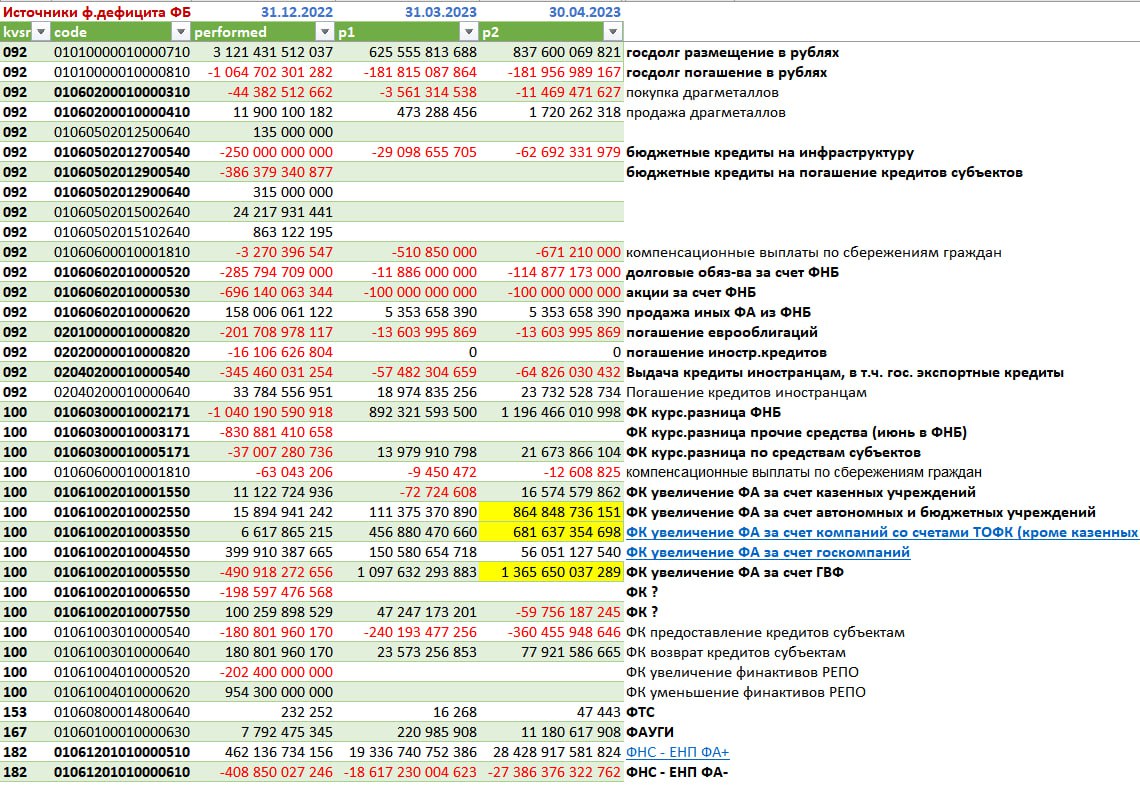Select the yellow cell 681 637 354 698

pyautogui.click(x=552, y=532)
